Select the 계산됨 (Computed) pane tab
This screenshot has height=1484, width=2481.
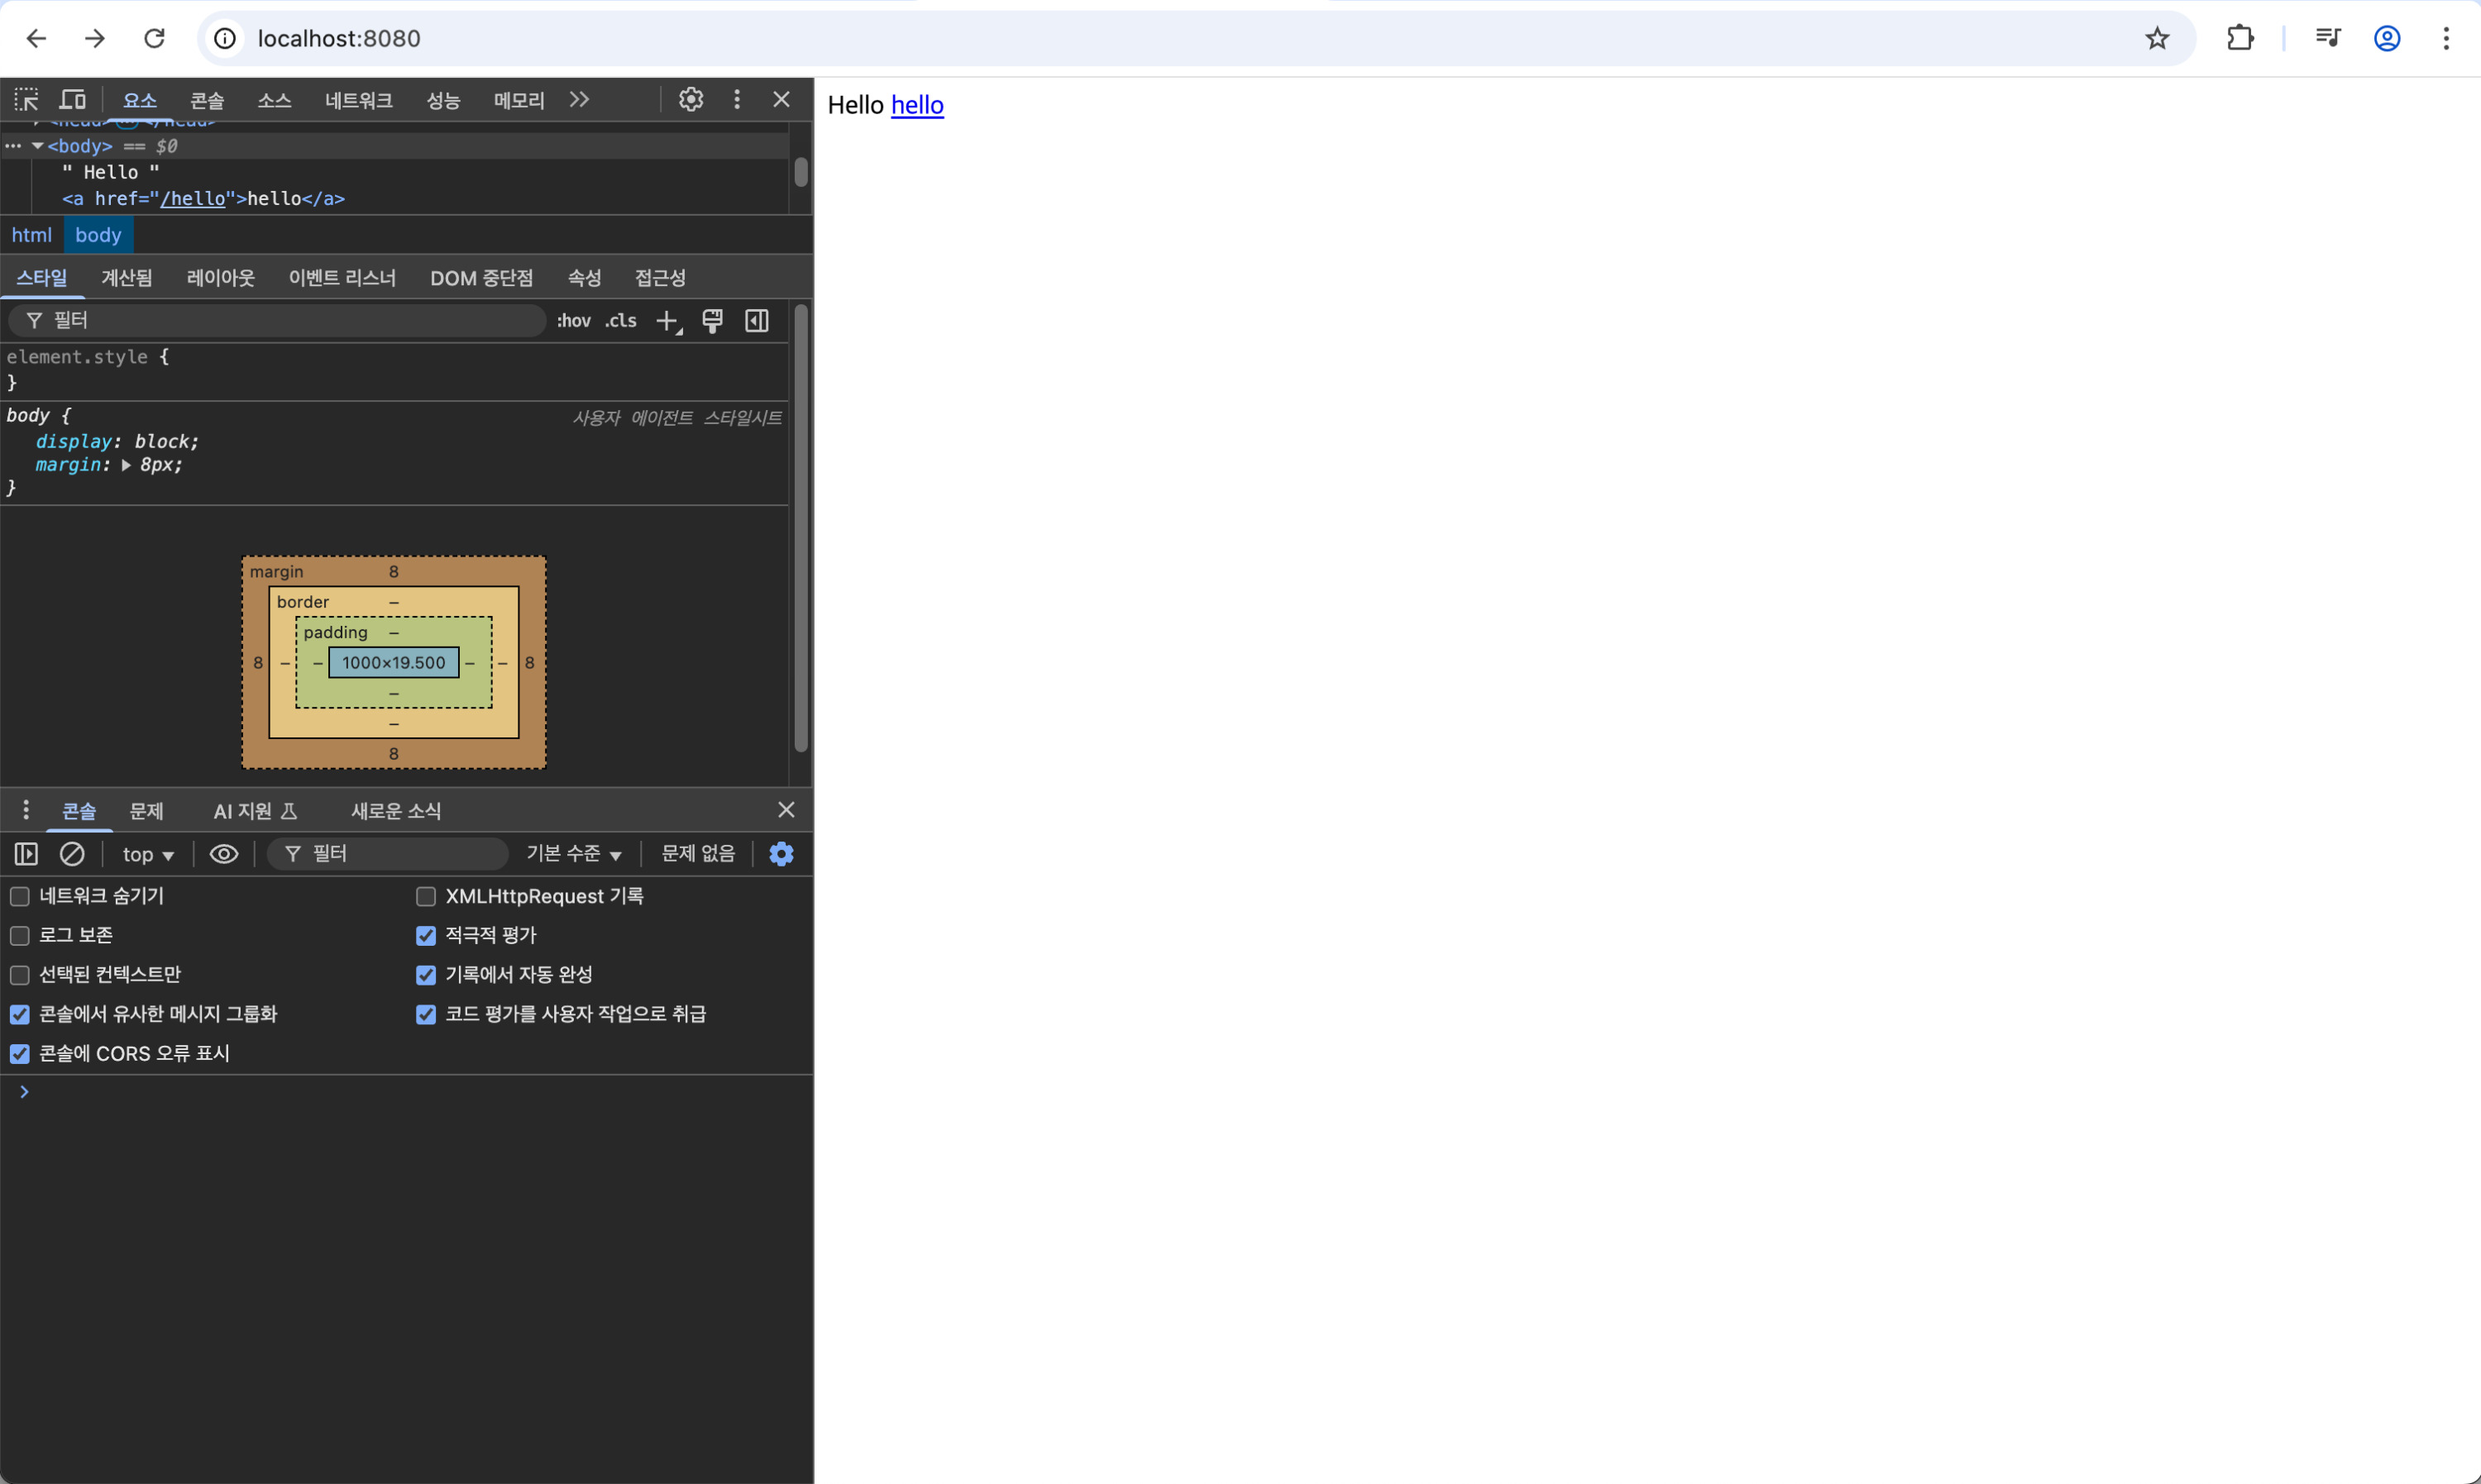(x=127, y=278)
